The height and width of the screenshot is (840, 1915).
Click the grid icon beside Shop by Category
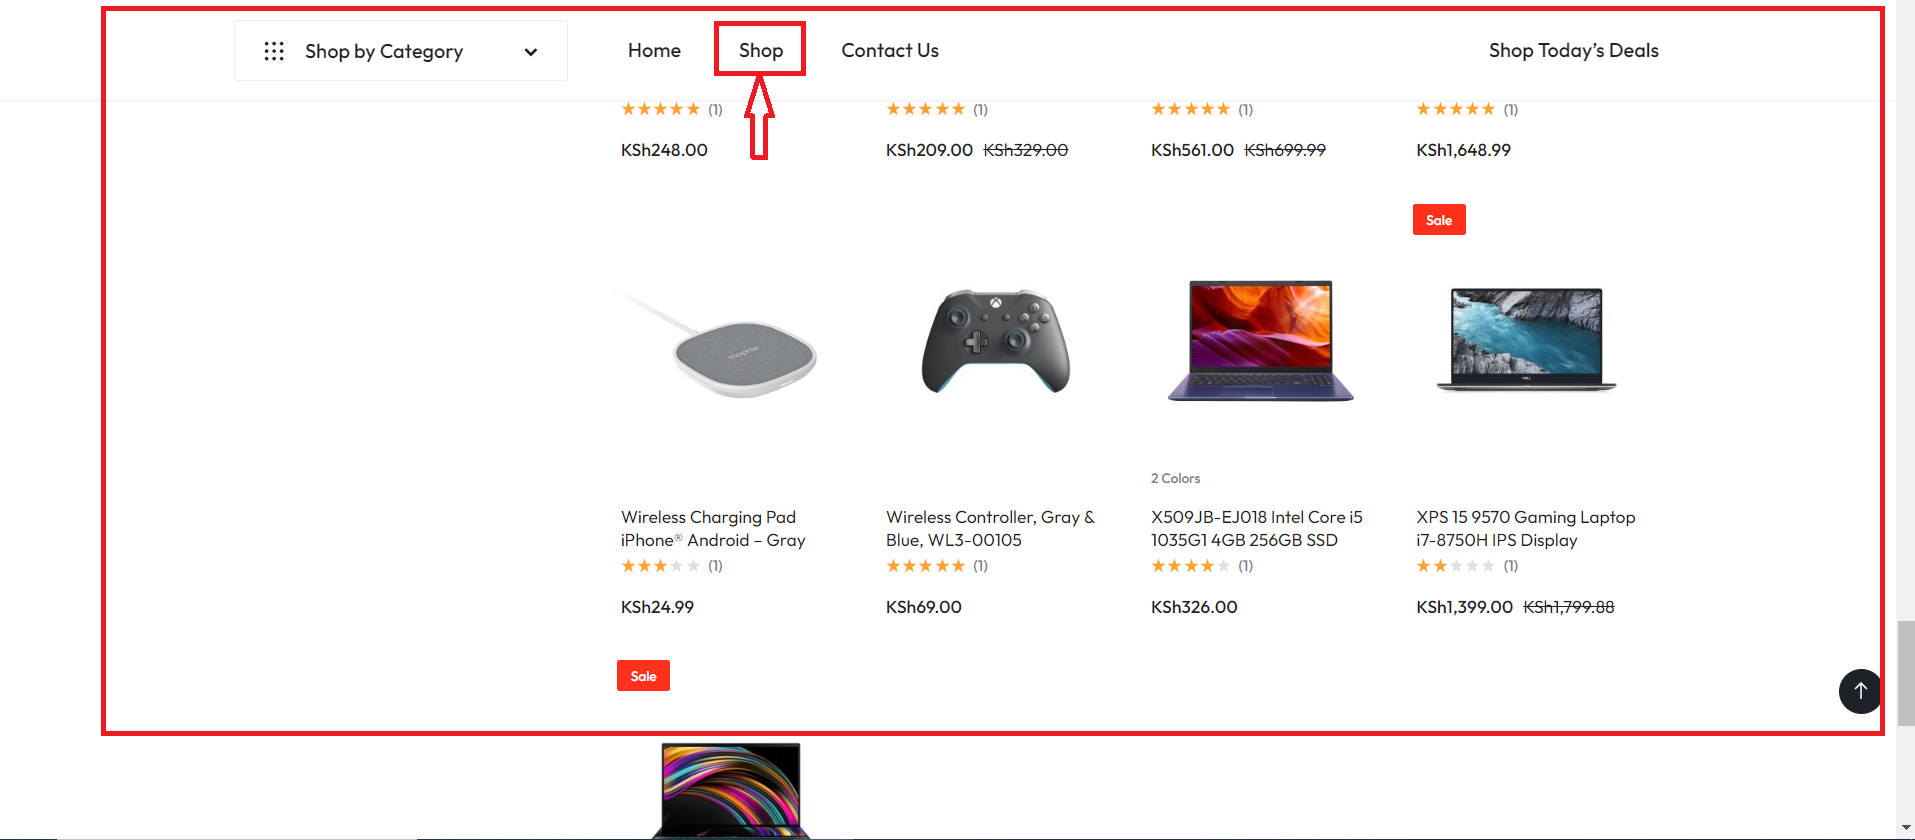point(274,50)
